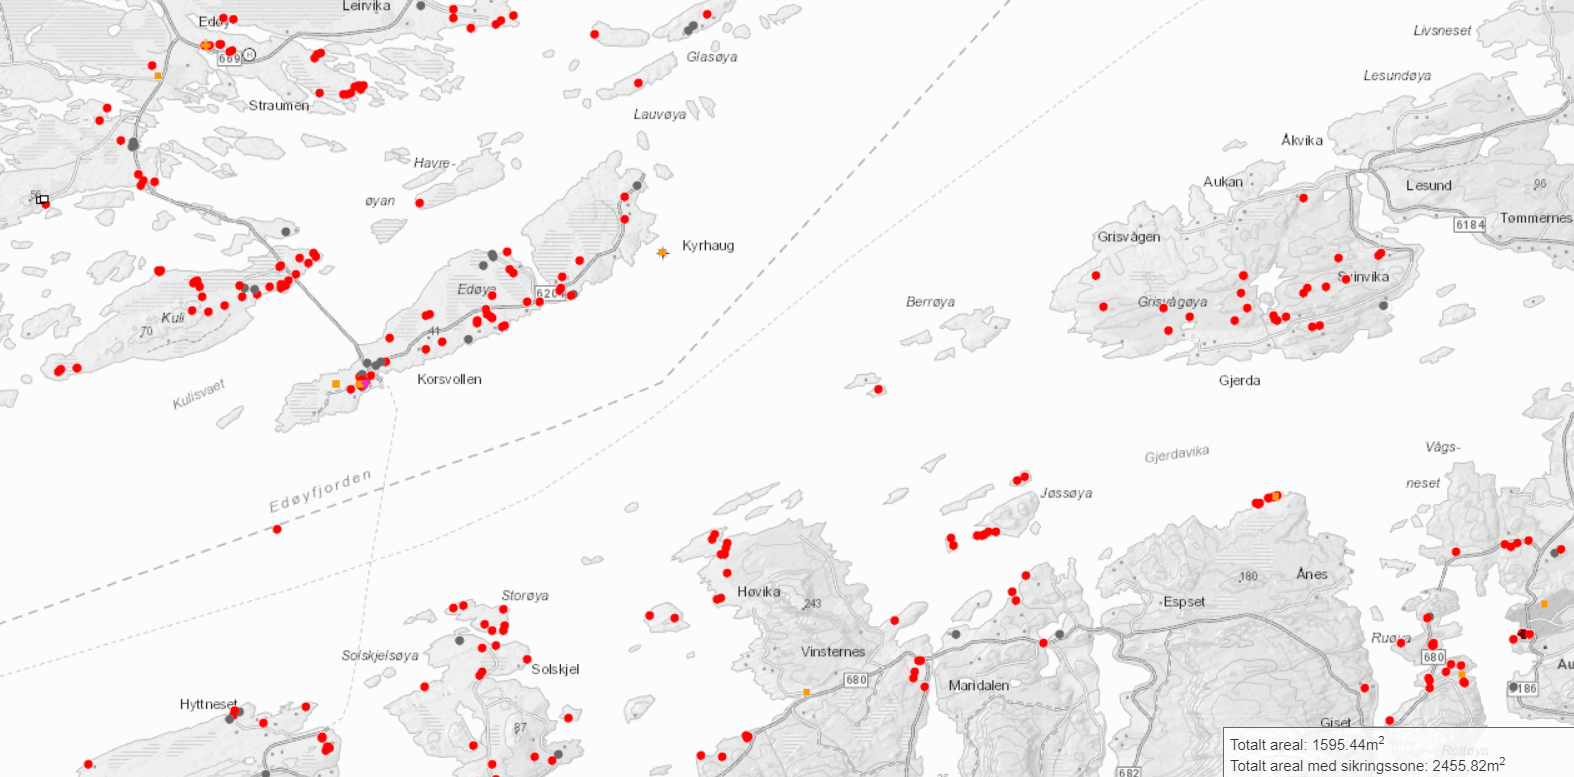Click the Gjerdavika bay label
Image resolution: width=1574 pixels, height=777 pixels.
tap(1177, 454)
